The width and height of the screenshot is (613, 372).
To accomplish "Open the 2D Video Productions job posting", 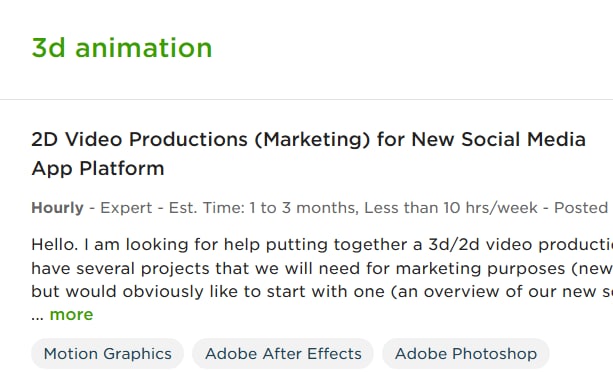I will coord(308,154).
